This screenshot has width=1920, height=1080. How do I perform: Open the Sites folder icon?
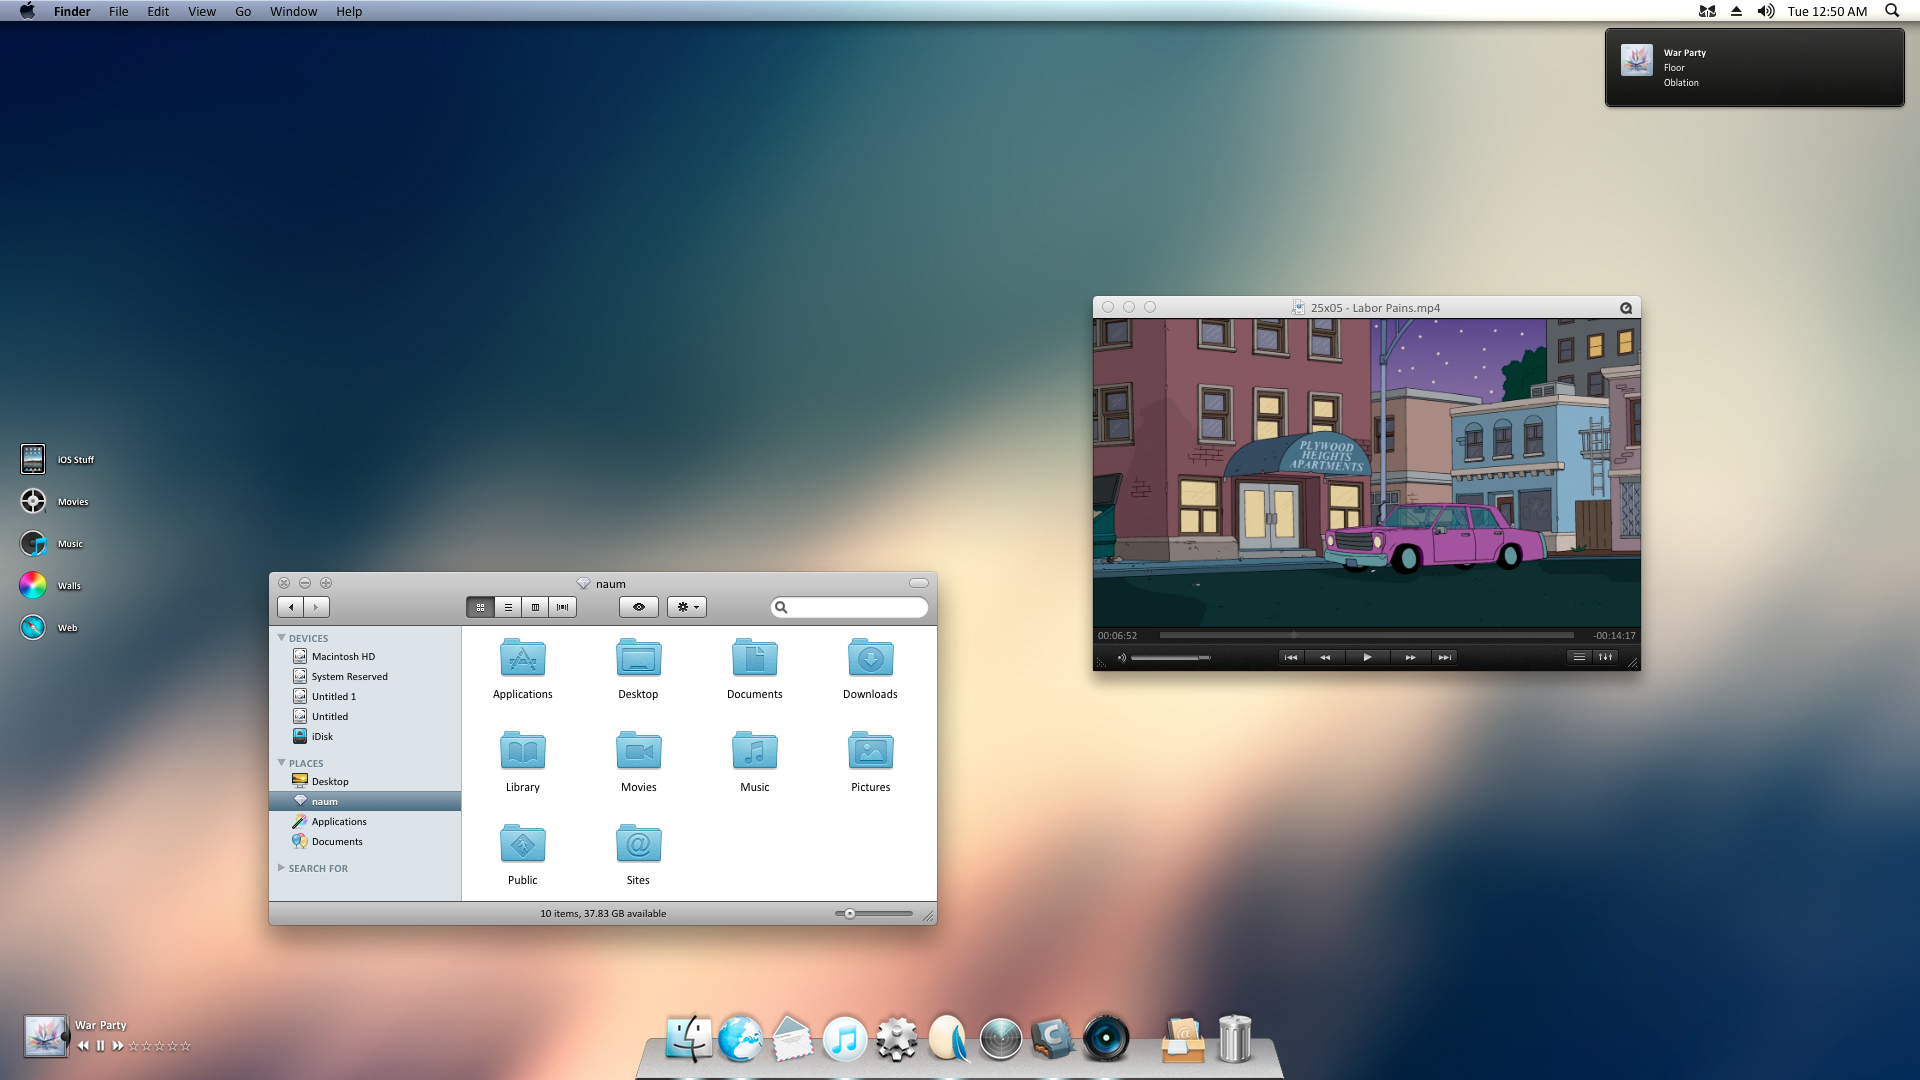(x=638, y=844)
